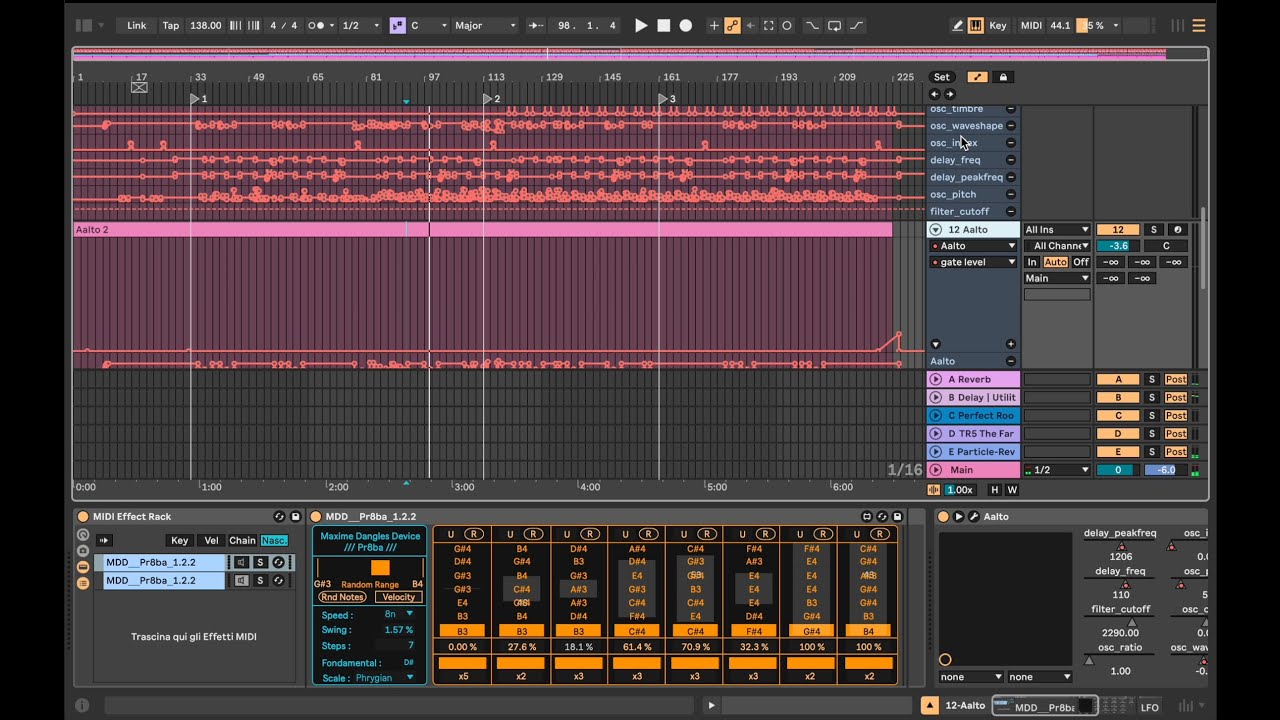Click the Nasc. hide tab in rack
The image size is (1280, 720).
click(x=274, y=541)
